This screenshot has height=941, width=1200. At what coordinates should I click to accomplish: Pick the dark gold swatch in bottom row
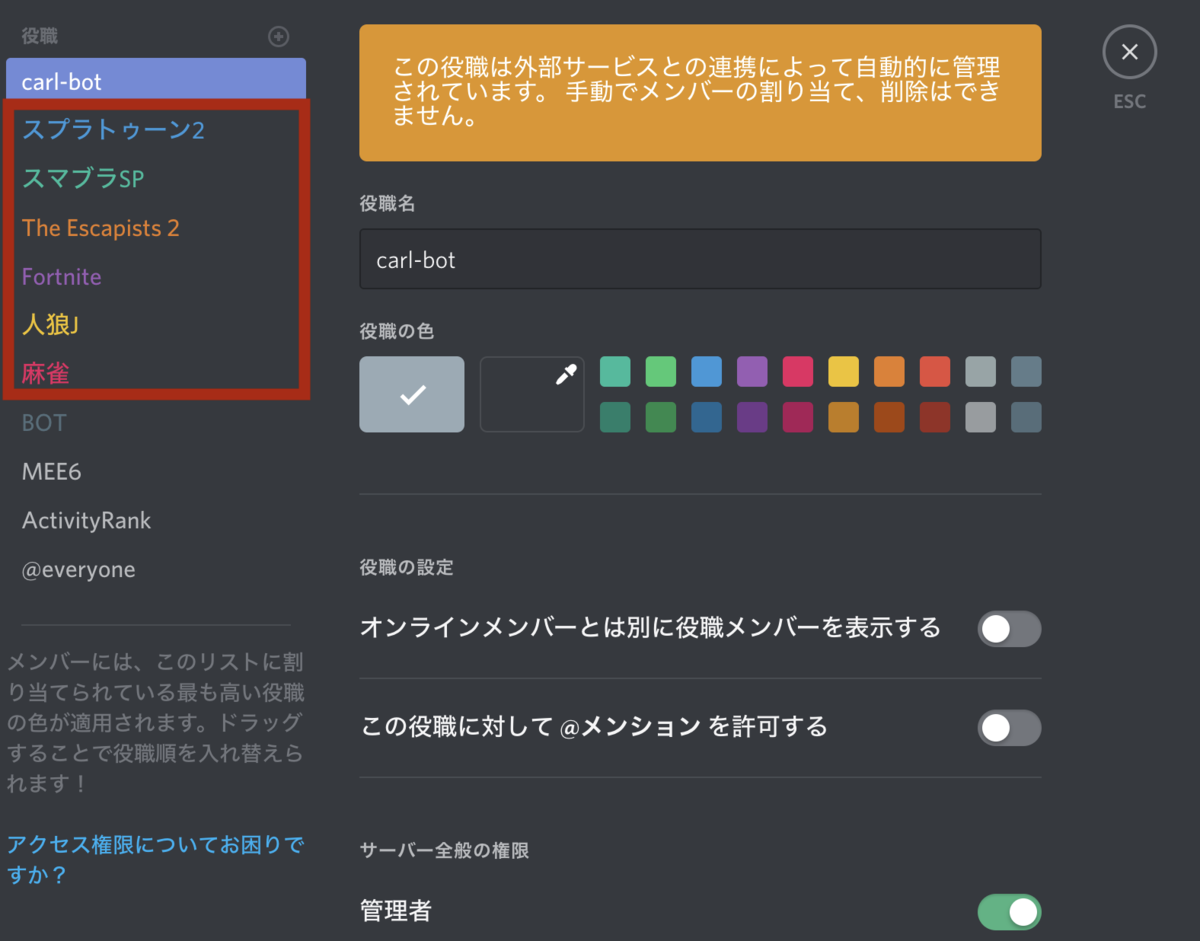(843, 417)
